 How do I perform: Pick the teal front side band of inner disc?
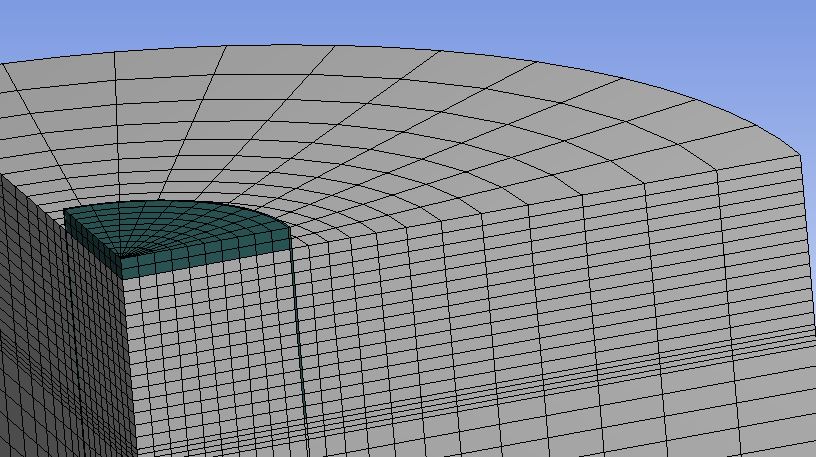pyautogui.click(x=206, y=254)
